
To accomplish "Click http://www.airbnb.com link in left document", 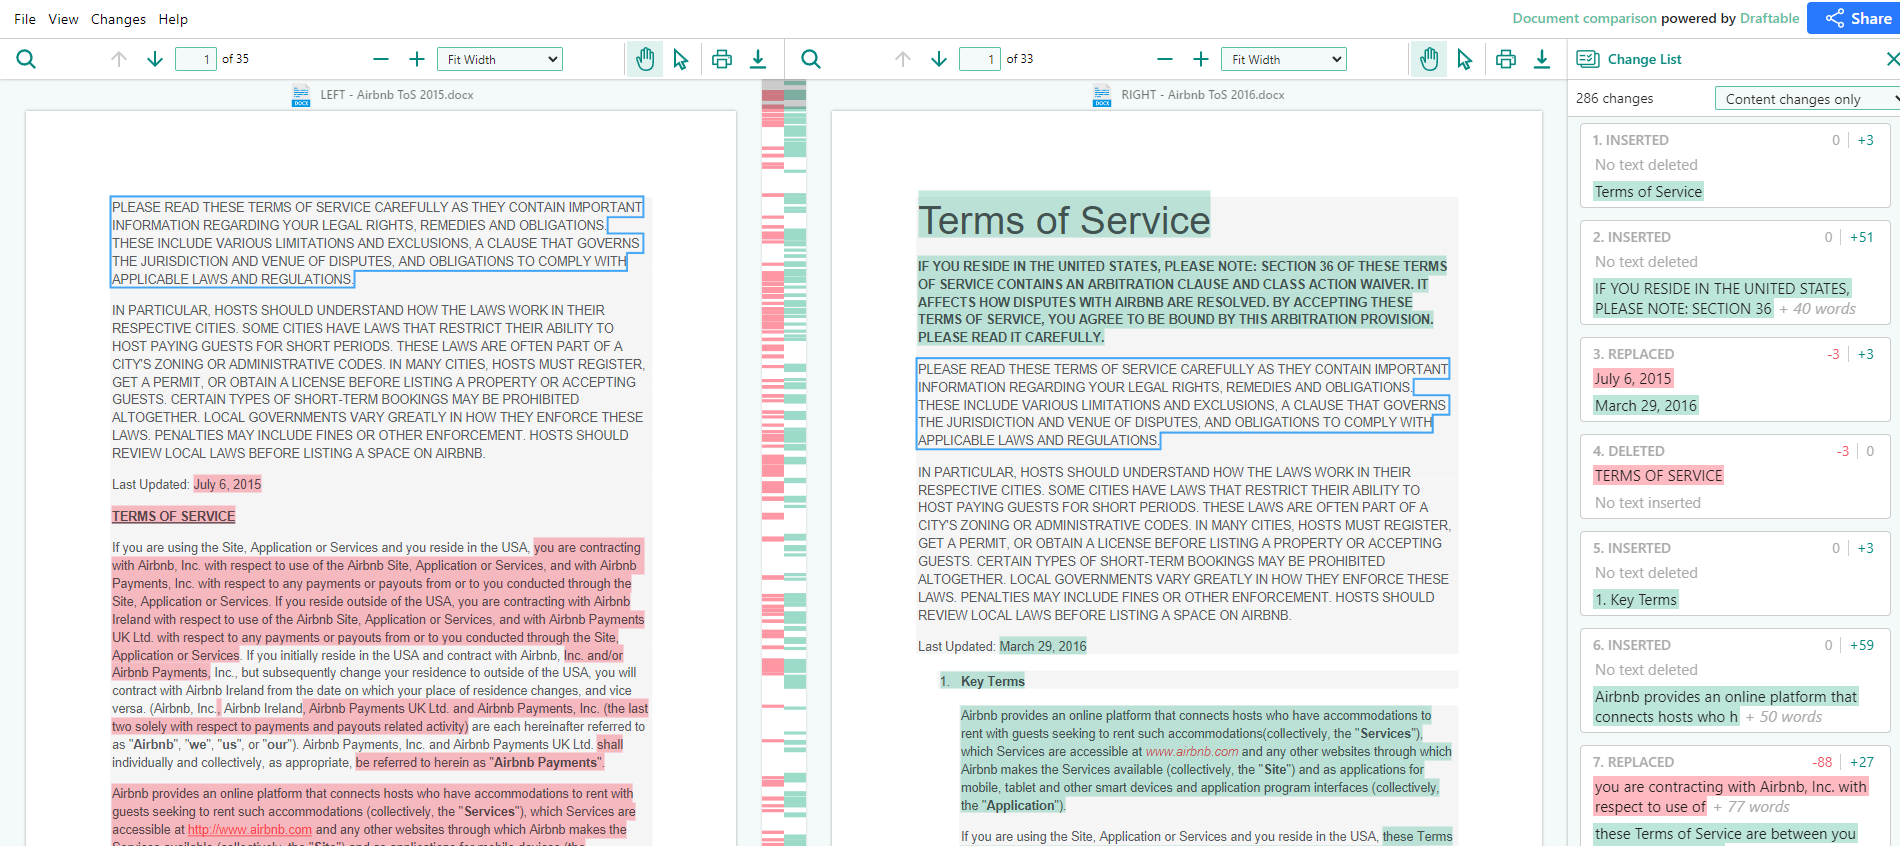I will pos(250,829).
